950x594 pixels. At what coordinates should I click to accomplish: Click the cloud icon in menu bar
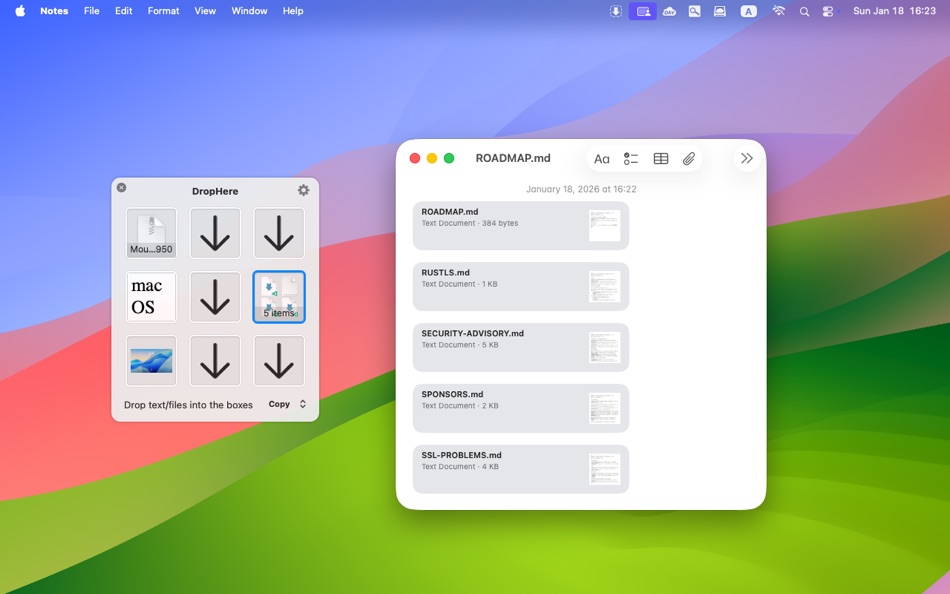coord(668,11)
